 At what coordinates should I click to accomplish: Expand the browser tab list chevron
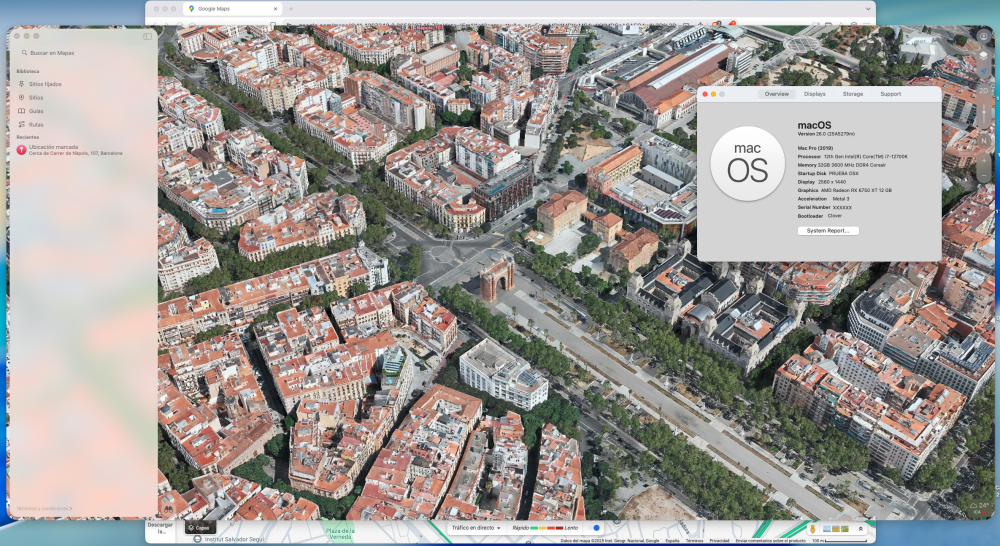[x=867, y=9]
